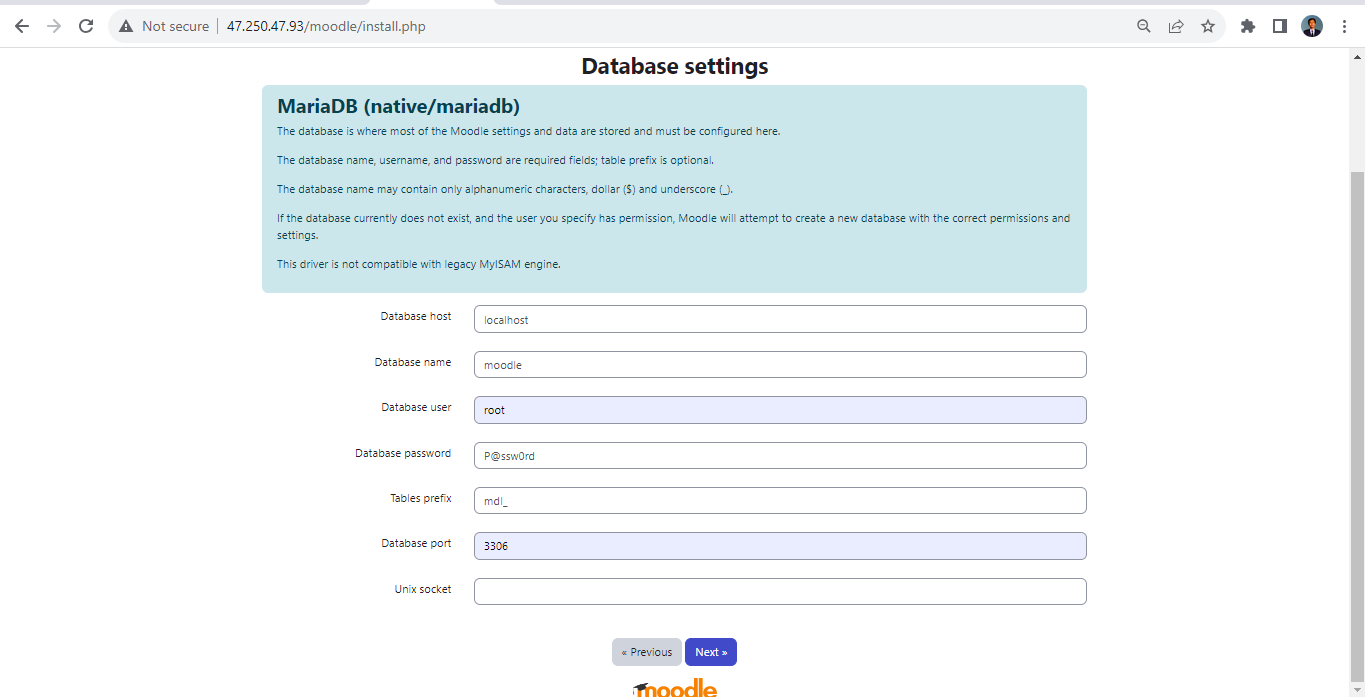
Task: Click the Database port field
Action: point(780,546)
